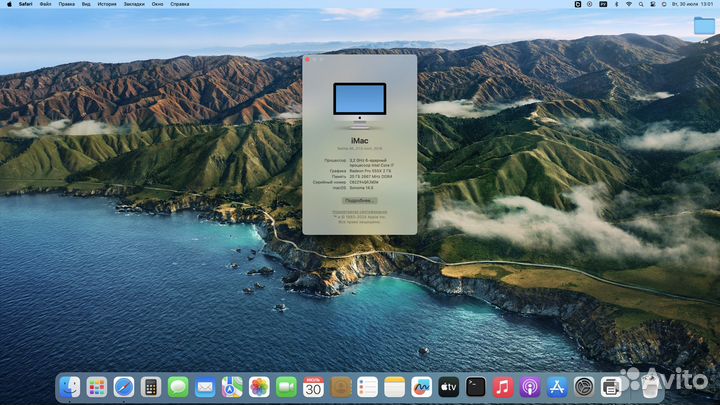Image resolution: width=720 pixels, height=405 pixels.
Task: Open the regulatory certification link in About window
Action: pos(360,212)
